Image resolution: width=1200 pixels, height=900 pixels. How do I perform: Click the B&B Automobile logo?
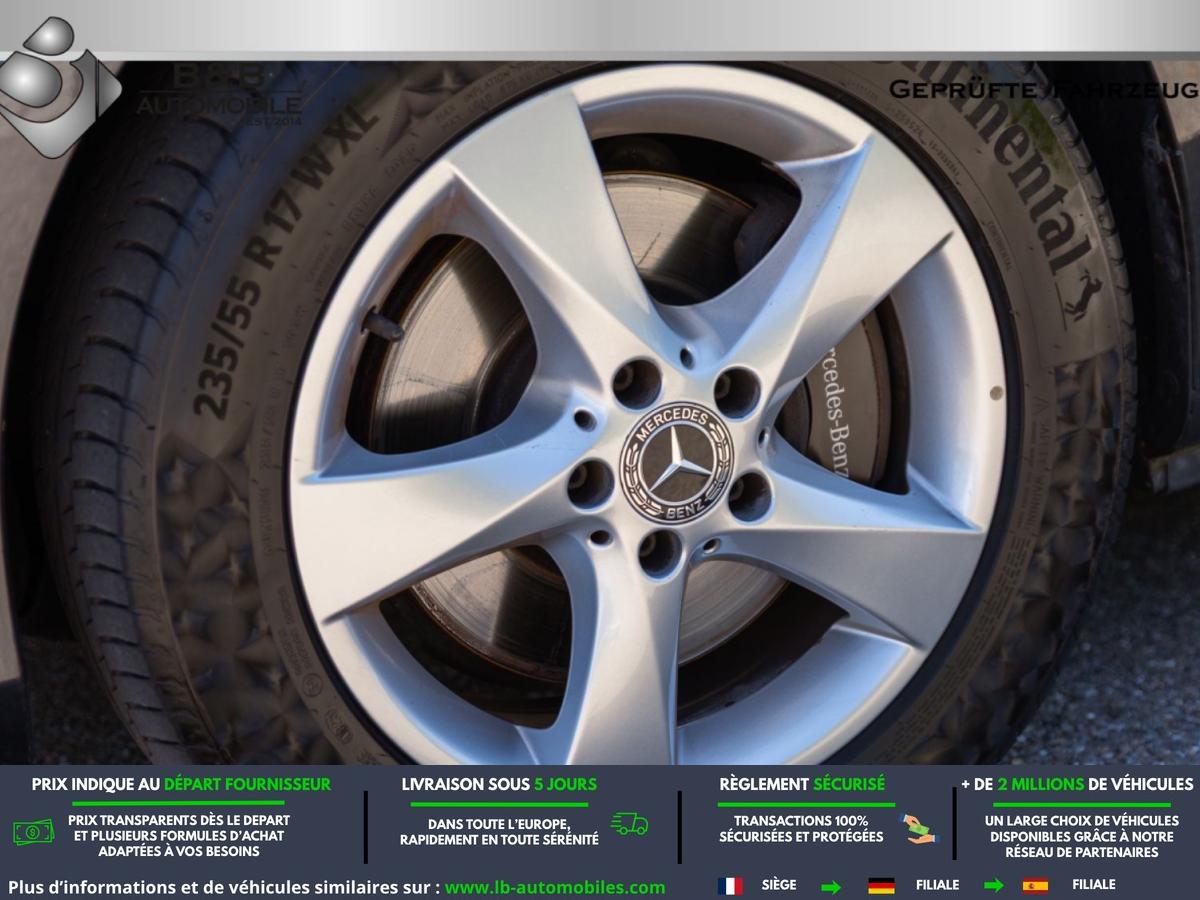pos(150,88)
